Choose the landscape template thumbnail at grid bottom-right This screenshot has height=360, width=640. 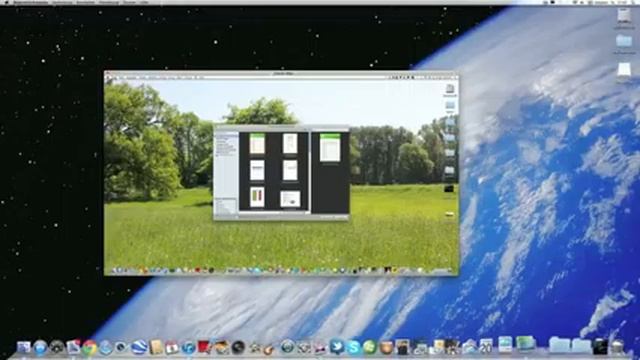click(290, 199)
